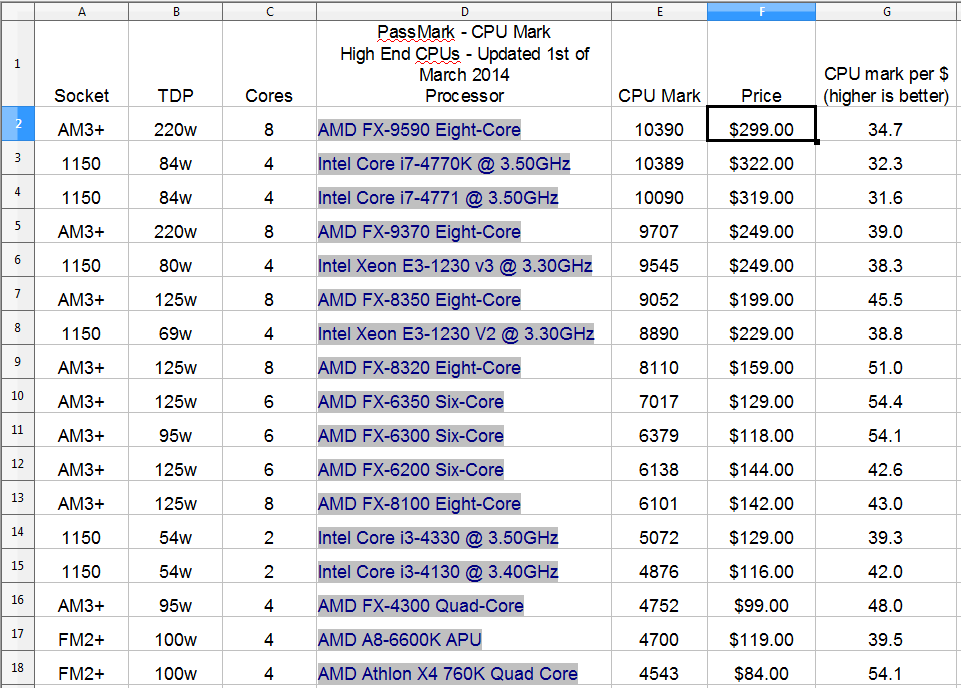The width and height of the screenshot is (961, 688).
Task: Open Intel Xeon E3-1230 V2 link
Action: (456, 333)
